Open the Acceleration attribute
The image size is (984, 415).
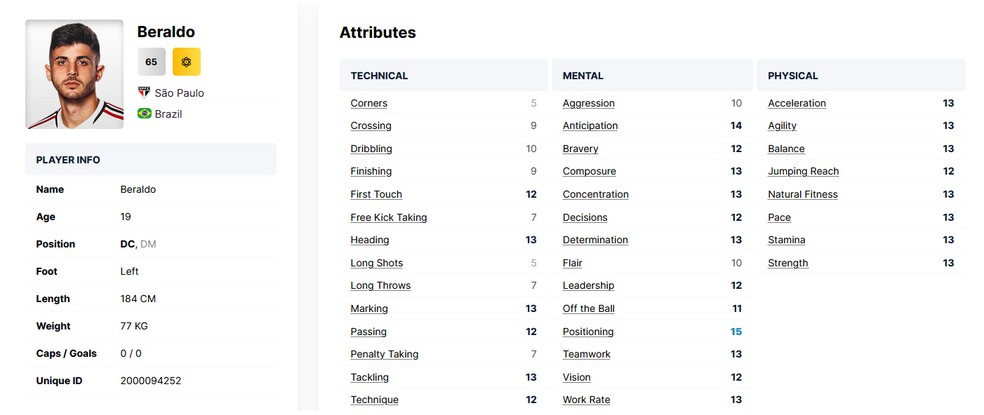point(797,103)
